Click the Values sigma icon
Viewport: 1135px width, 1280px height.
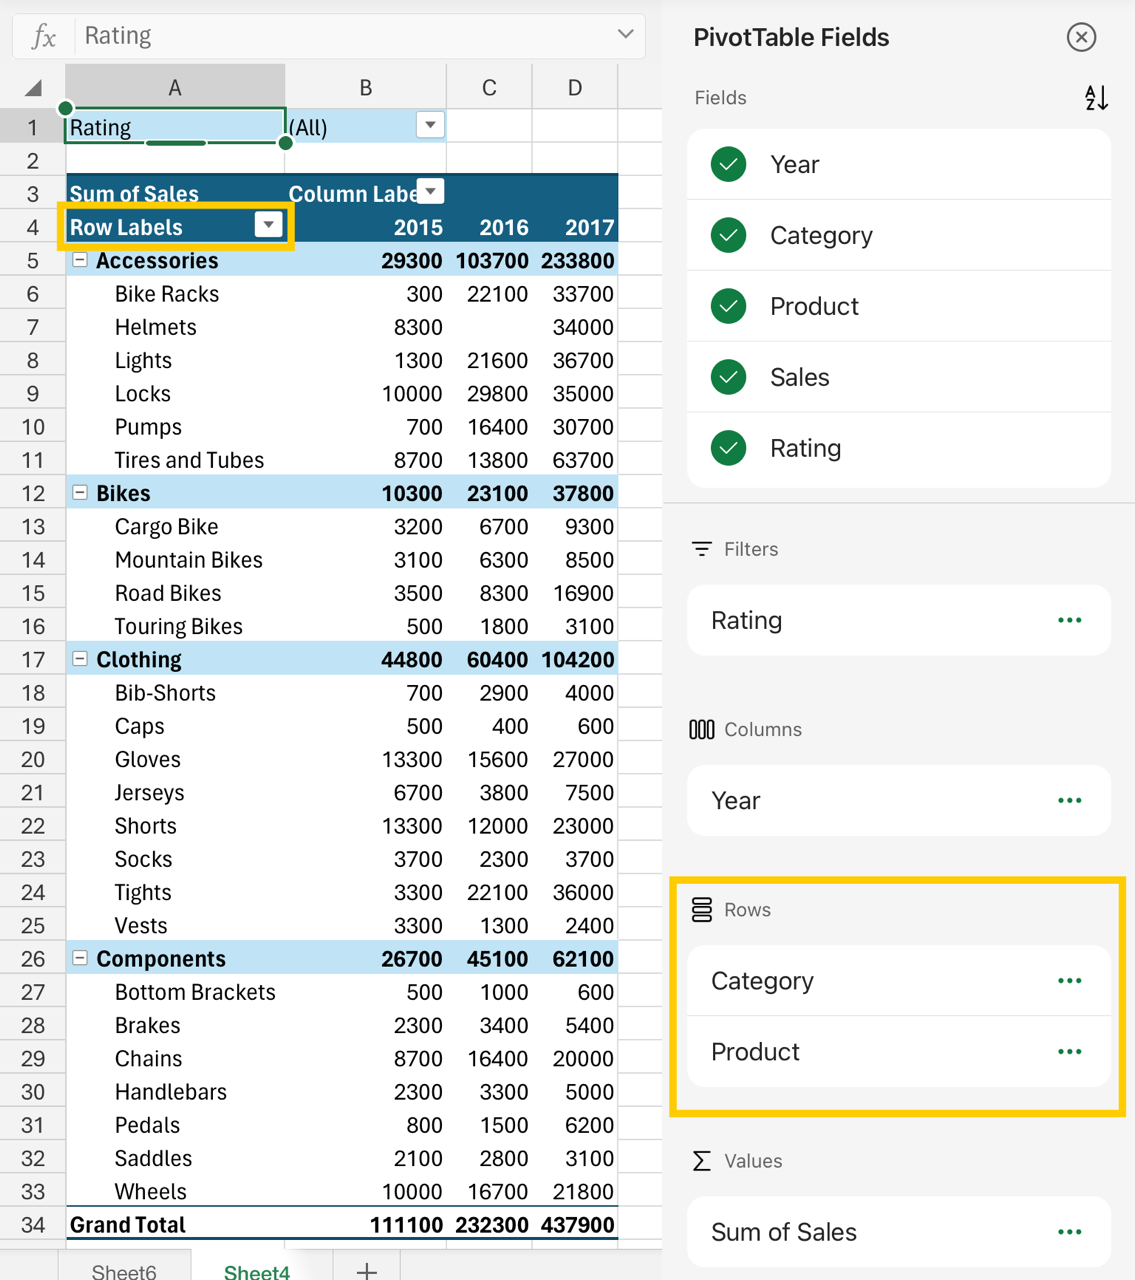(x=699, y=1160)
